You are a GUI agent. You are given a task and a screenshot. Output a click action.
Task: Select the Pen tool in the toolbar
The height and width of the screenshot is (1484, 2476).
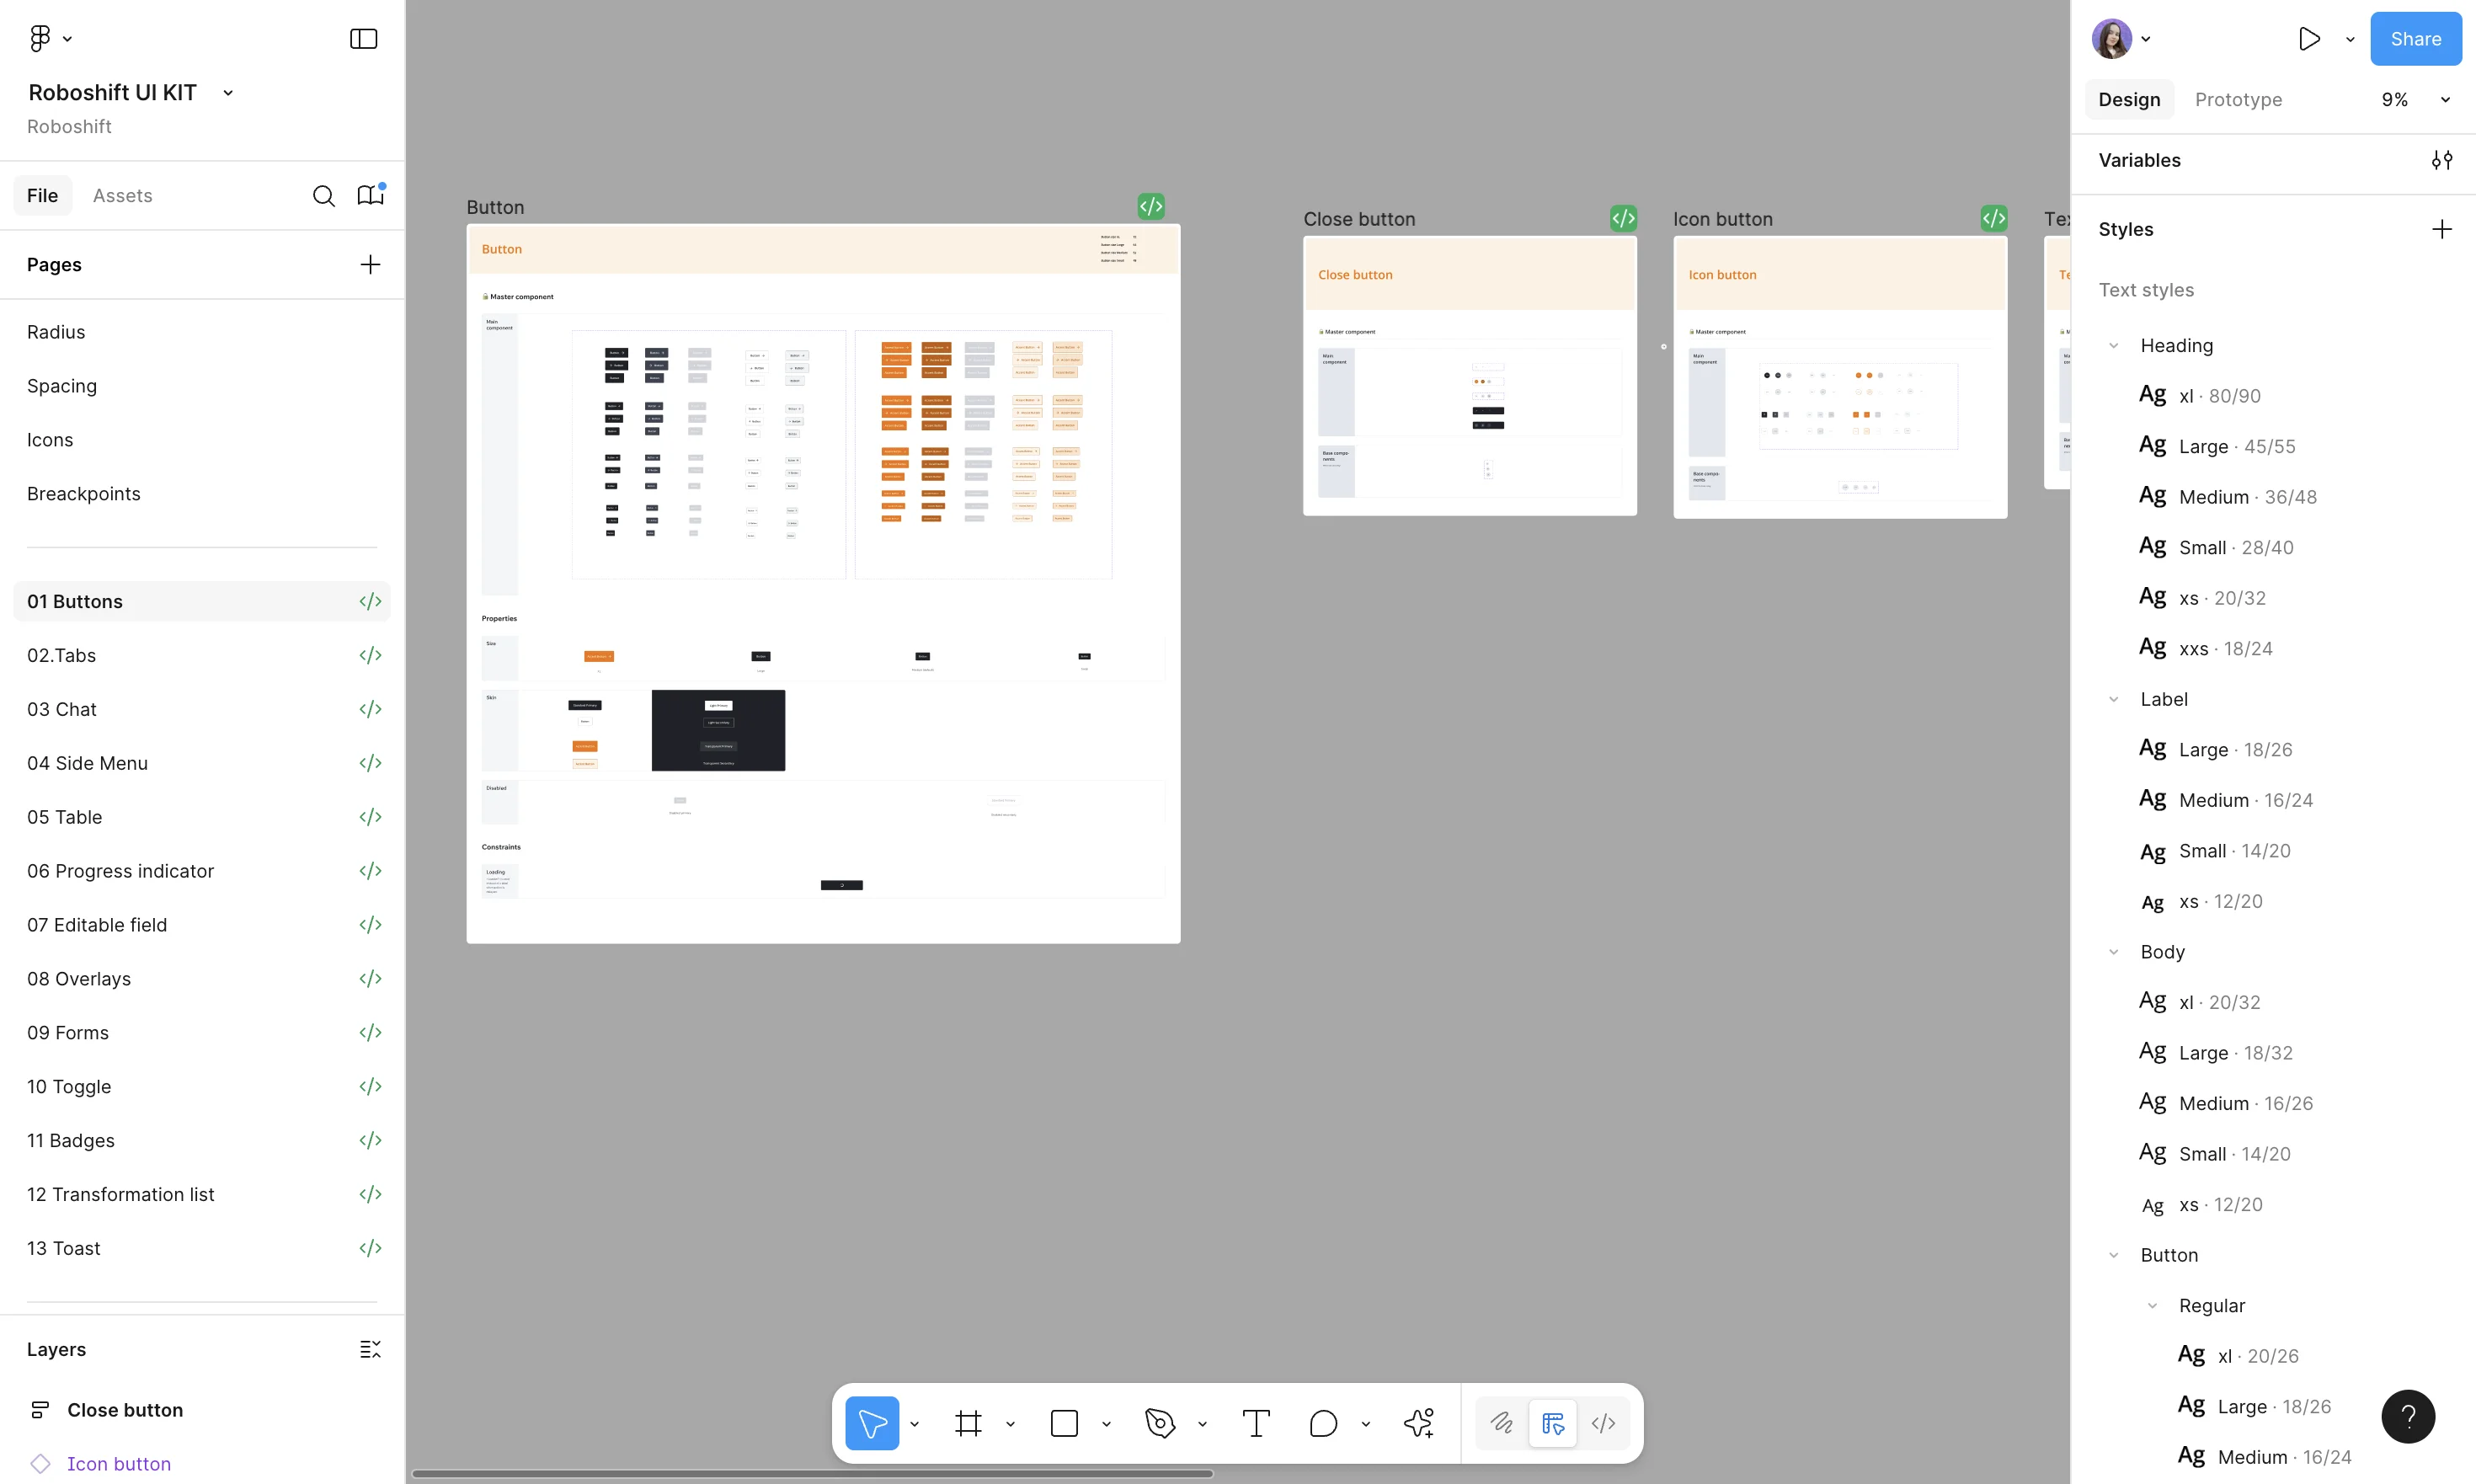[1158, 1422]
